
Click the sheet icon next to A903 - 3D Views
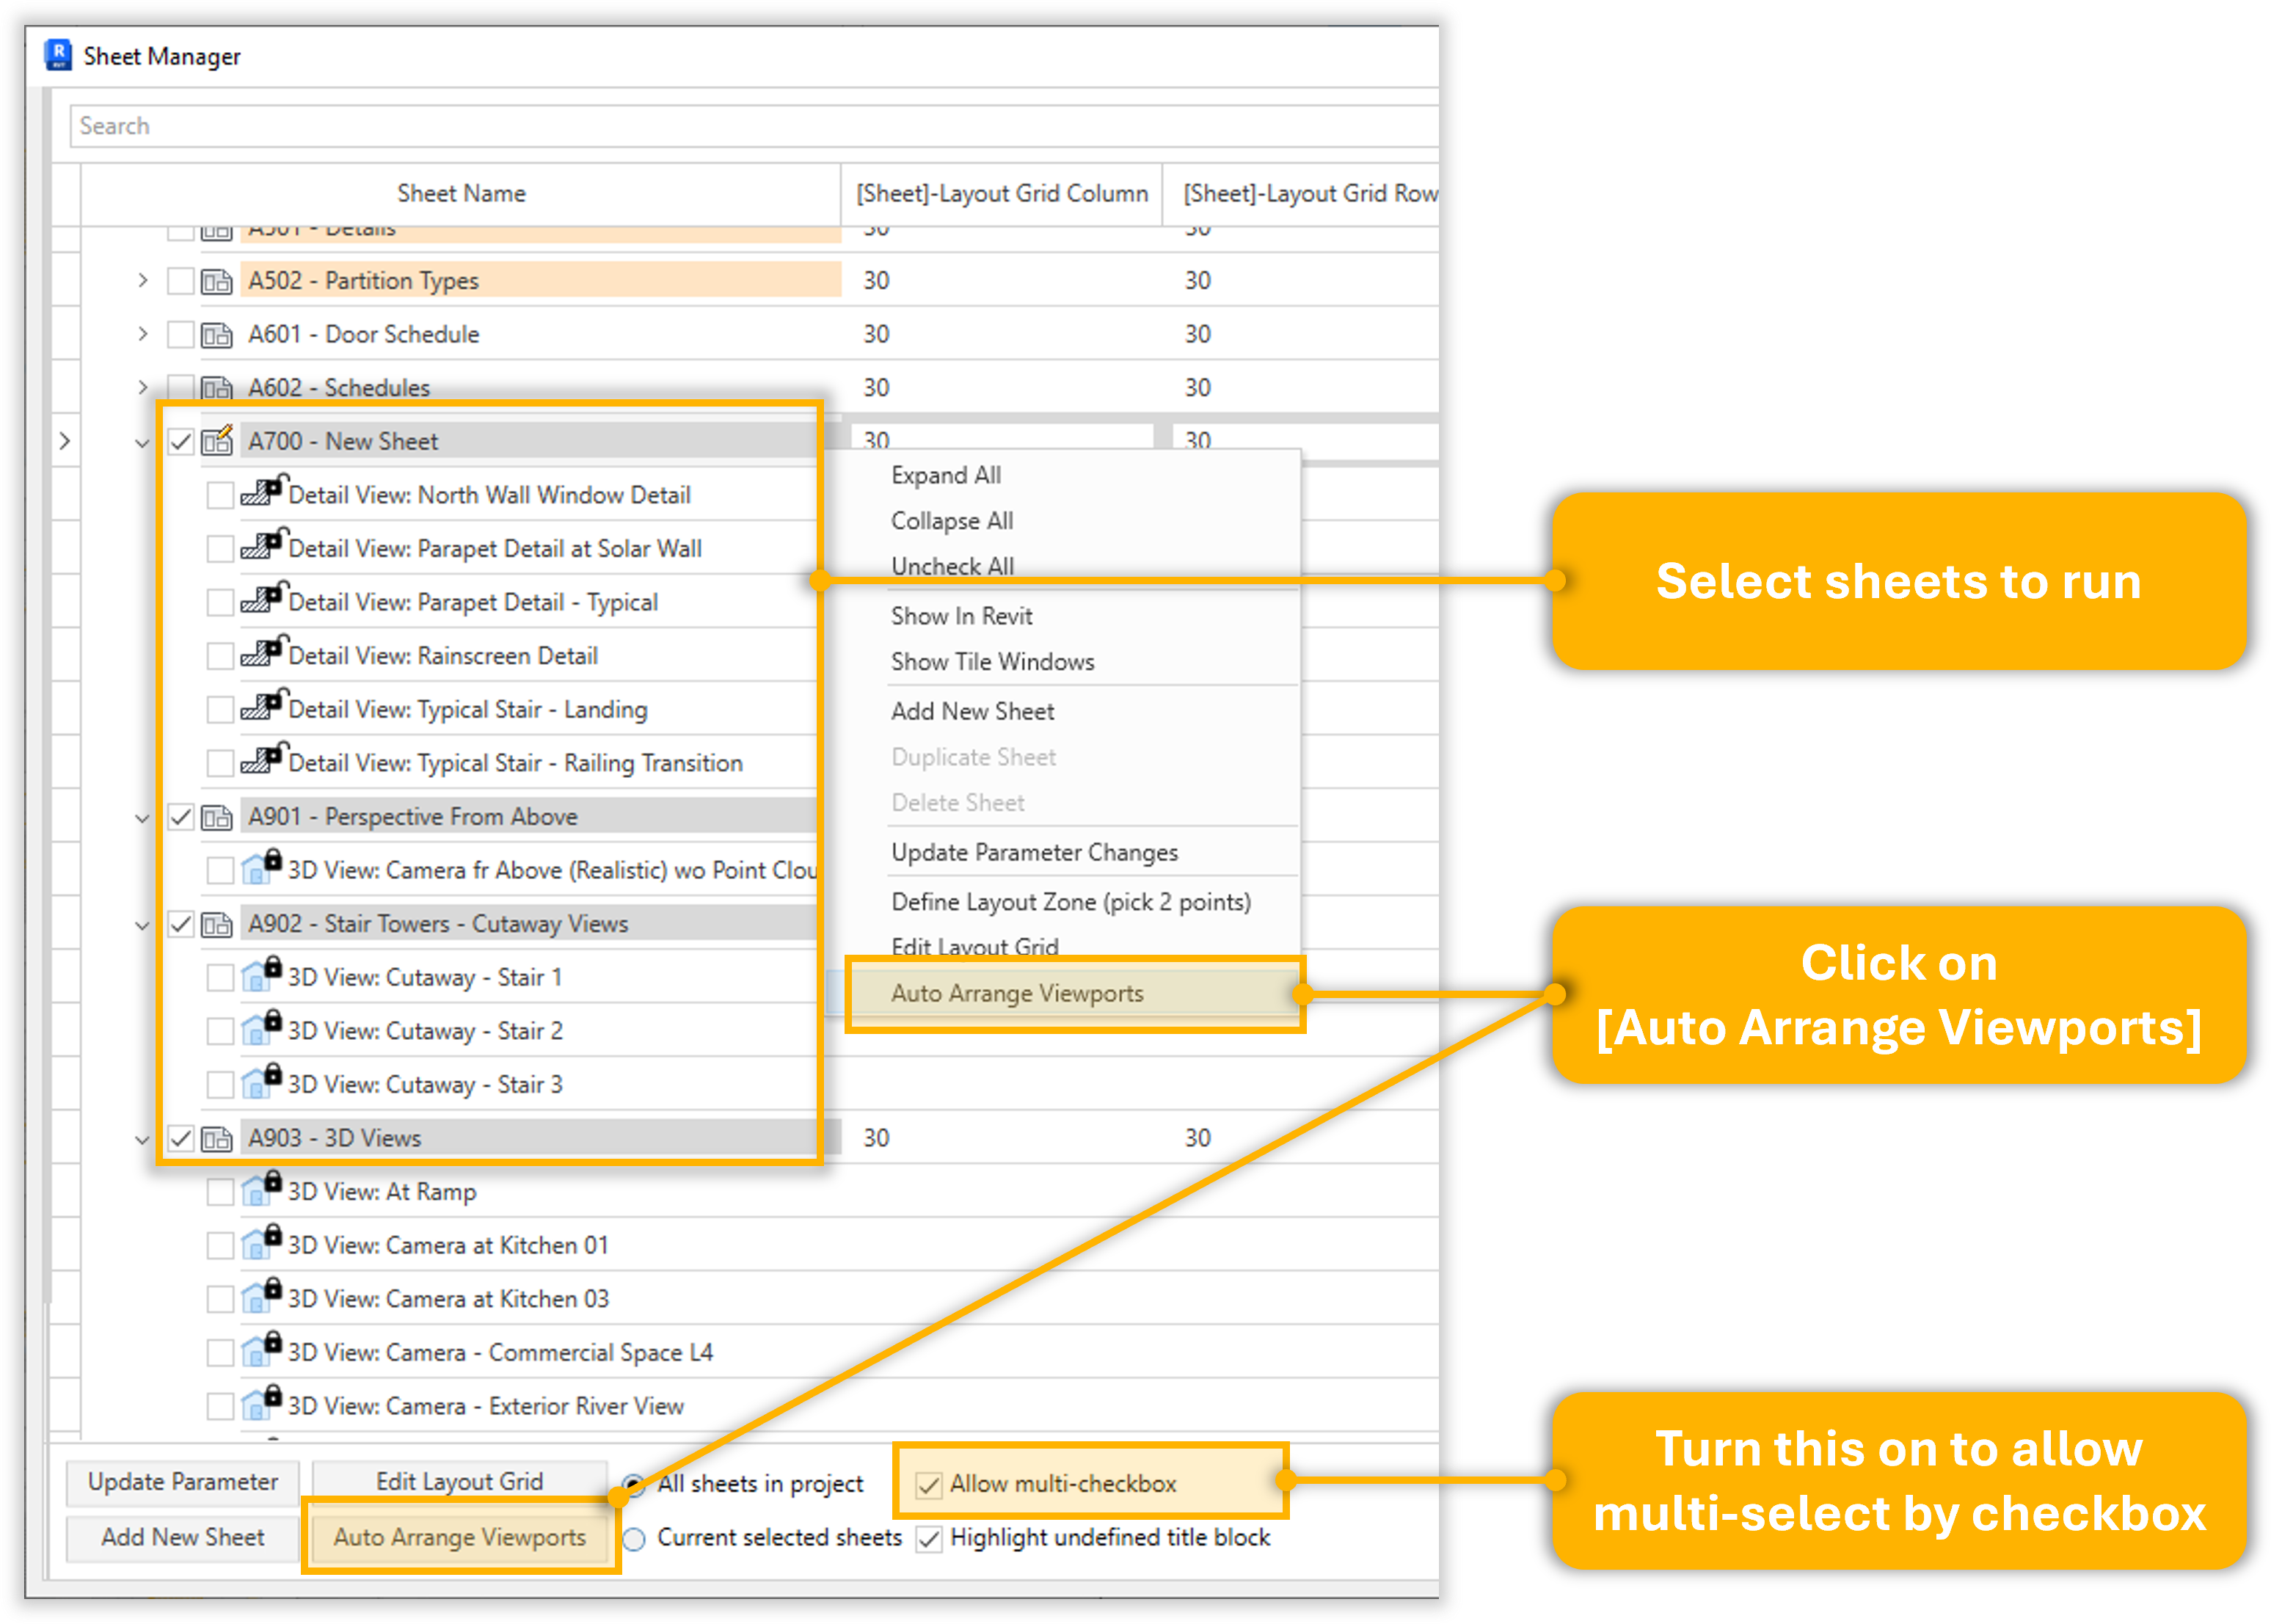[x=216, y=1138]
